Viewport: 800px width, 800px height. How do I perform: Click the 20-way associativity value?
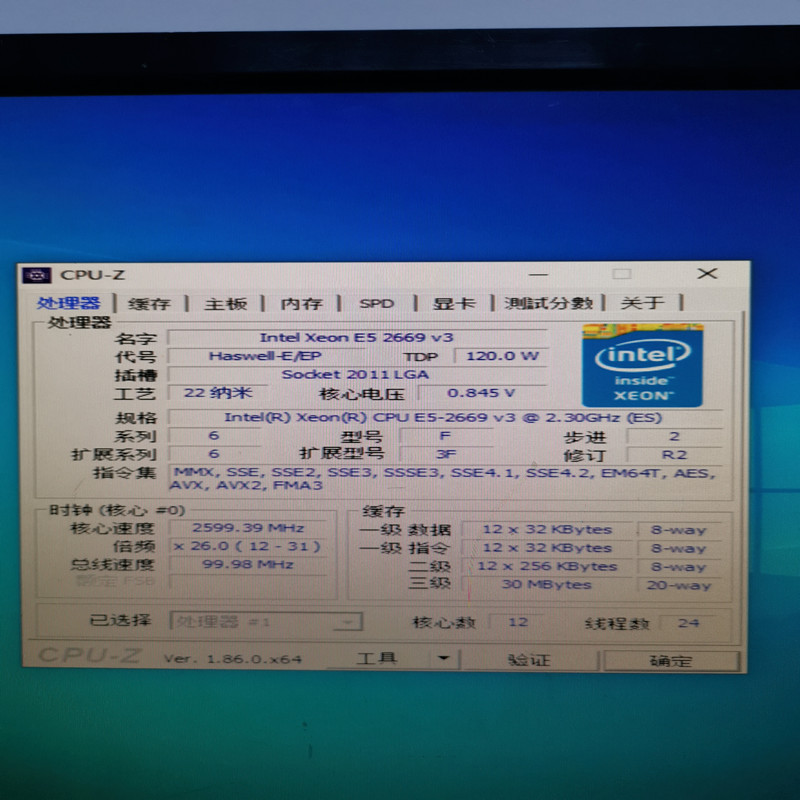tap(679, 585)
